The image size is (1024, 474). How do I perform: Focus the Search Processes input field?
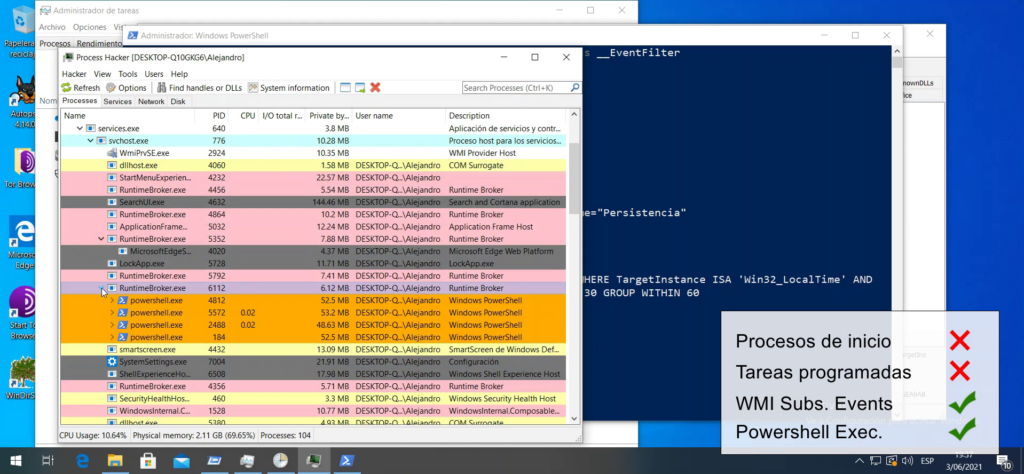[x=516, y=87]
